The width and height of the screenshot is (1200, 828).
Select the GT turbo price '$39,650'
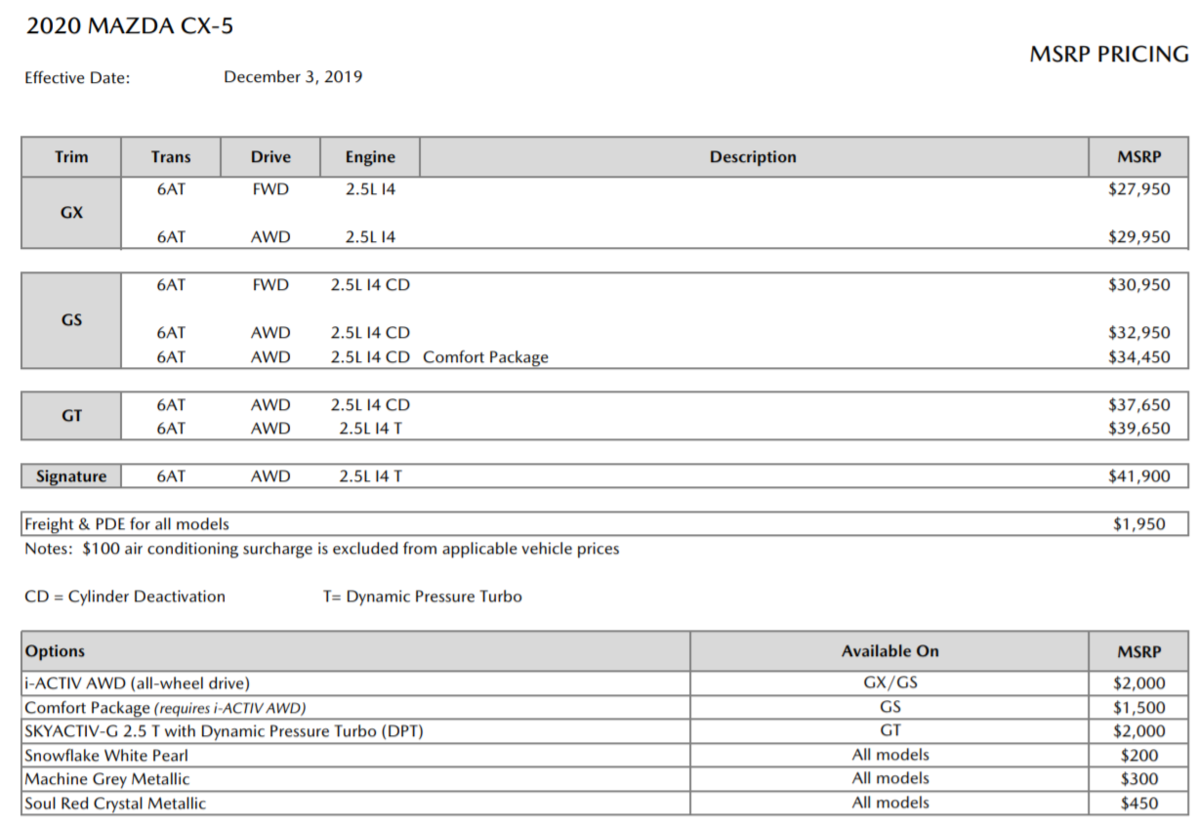pyautogui.click(x=1139, y=428)
